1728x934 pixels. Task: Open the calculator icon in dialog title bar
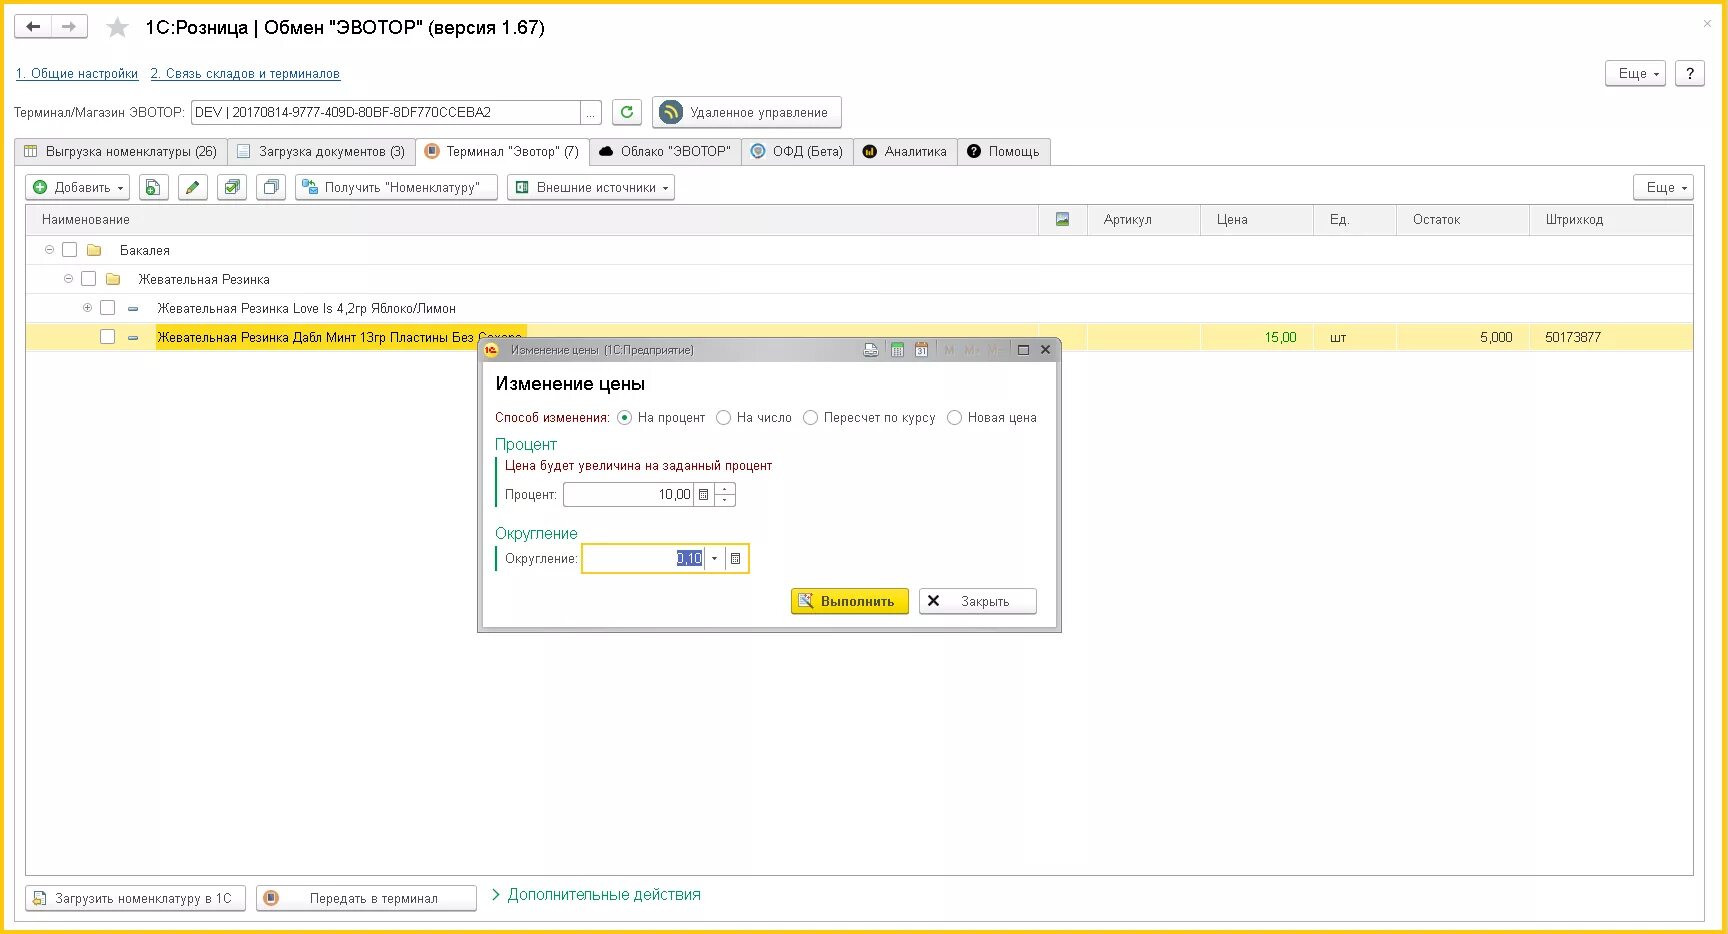pyautogui.click(x=897, y=350)
